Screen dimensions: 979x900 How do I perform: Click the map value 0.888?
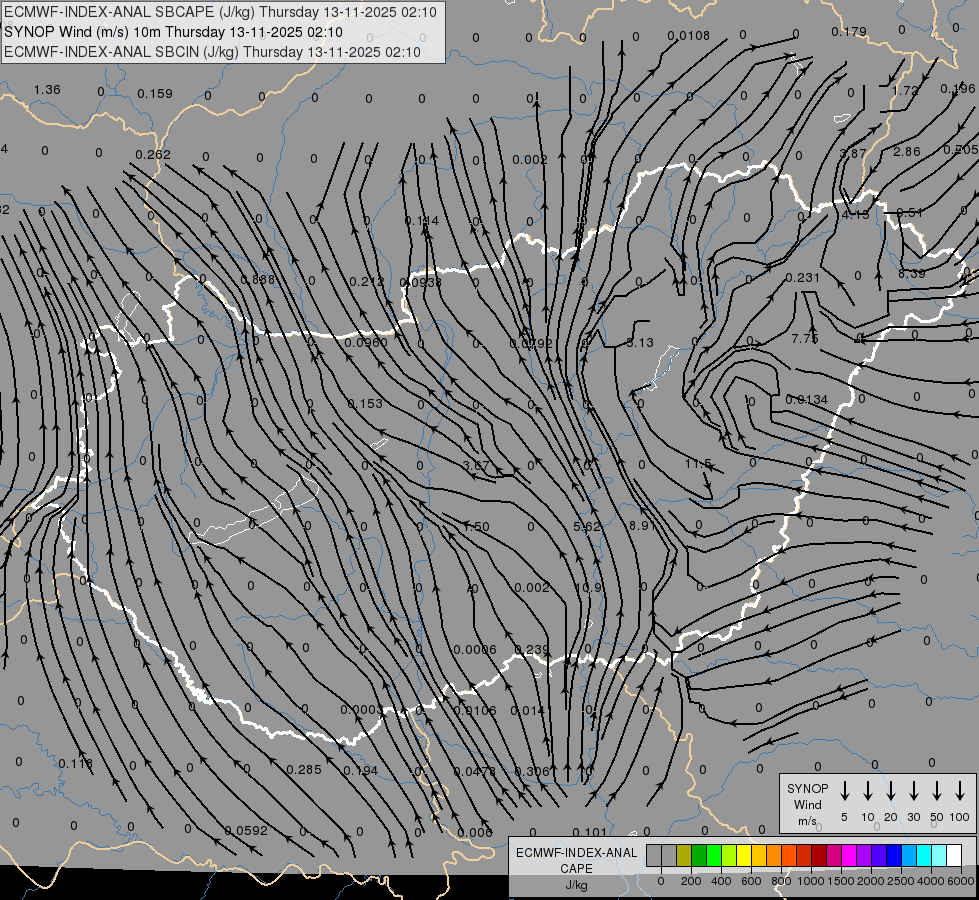[x=257, y=279]
